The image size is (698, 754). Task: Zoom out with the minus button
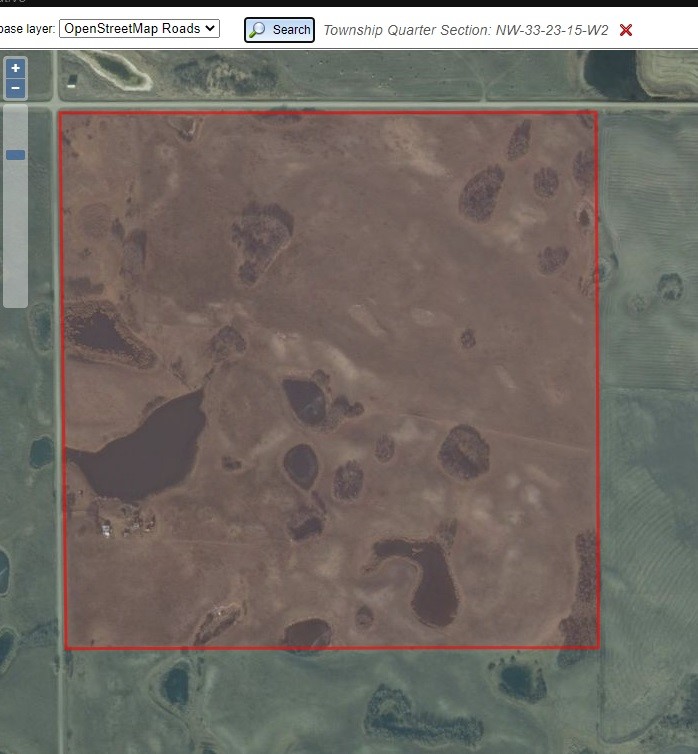pyautogui.click(x=15, y=88)
